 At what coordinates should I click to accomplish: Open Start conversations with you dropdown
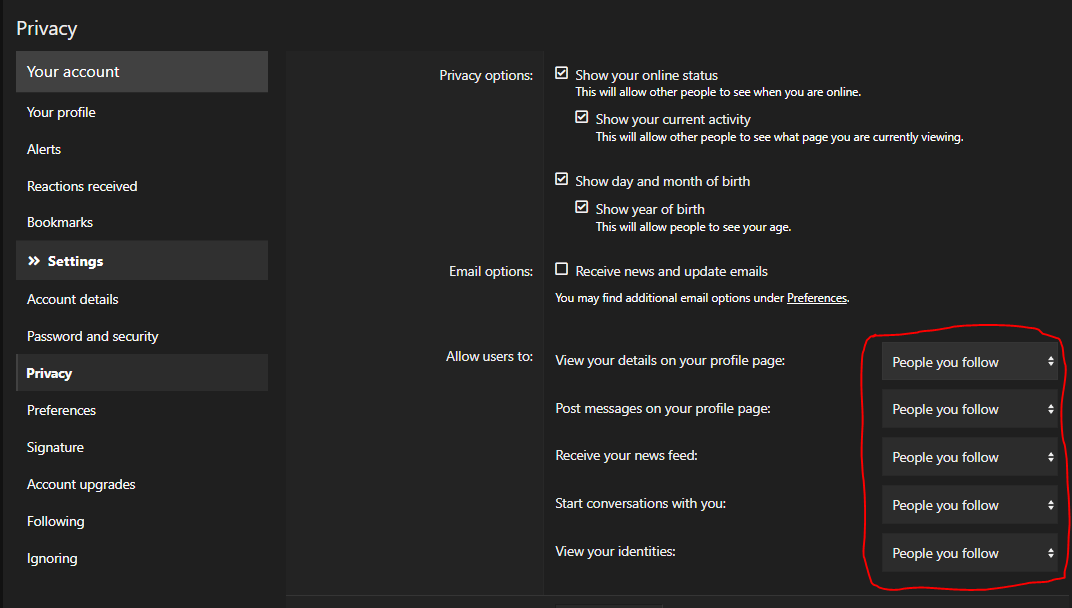[969, 505]
